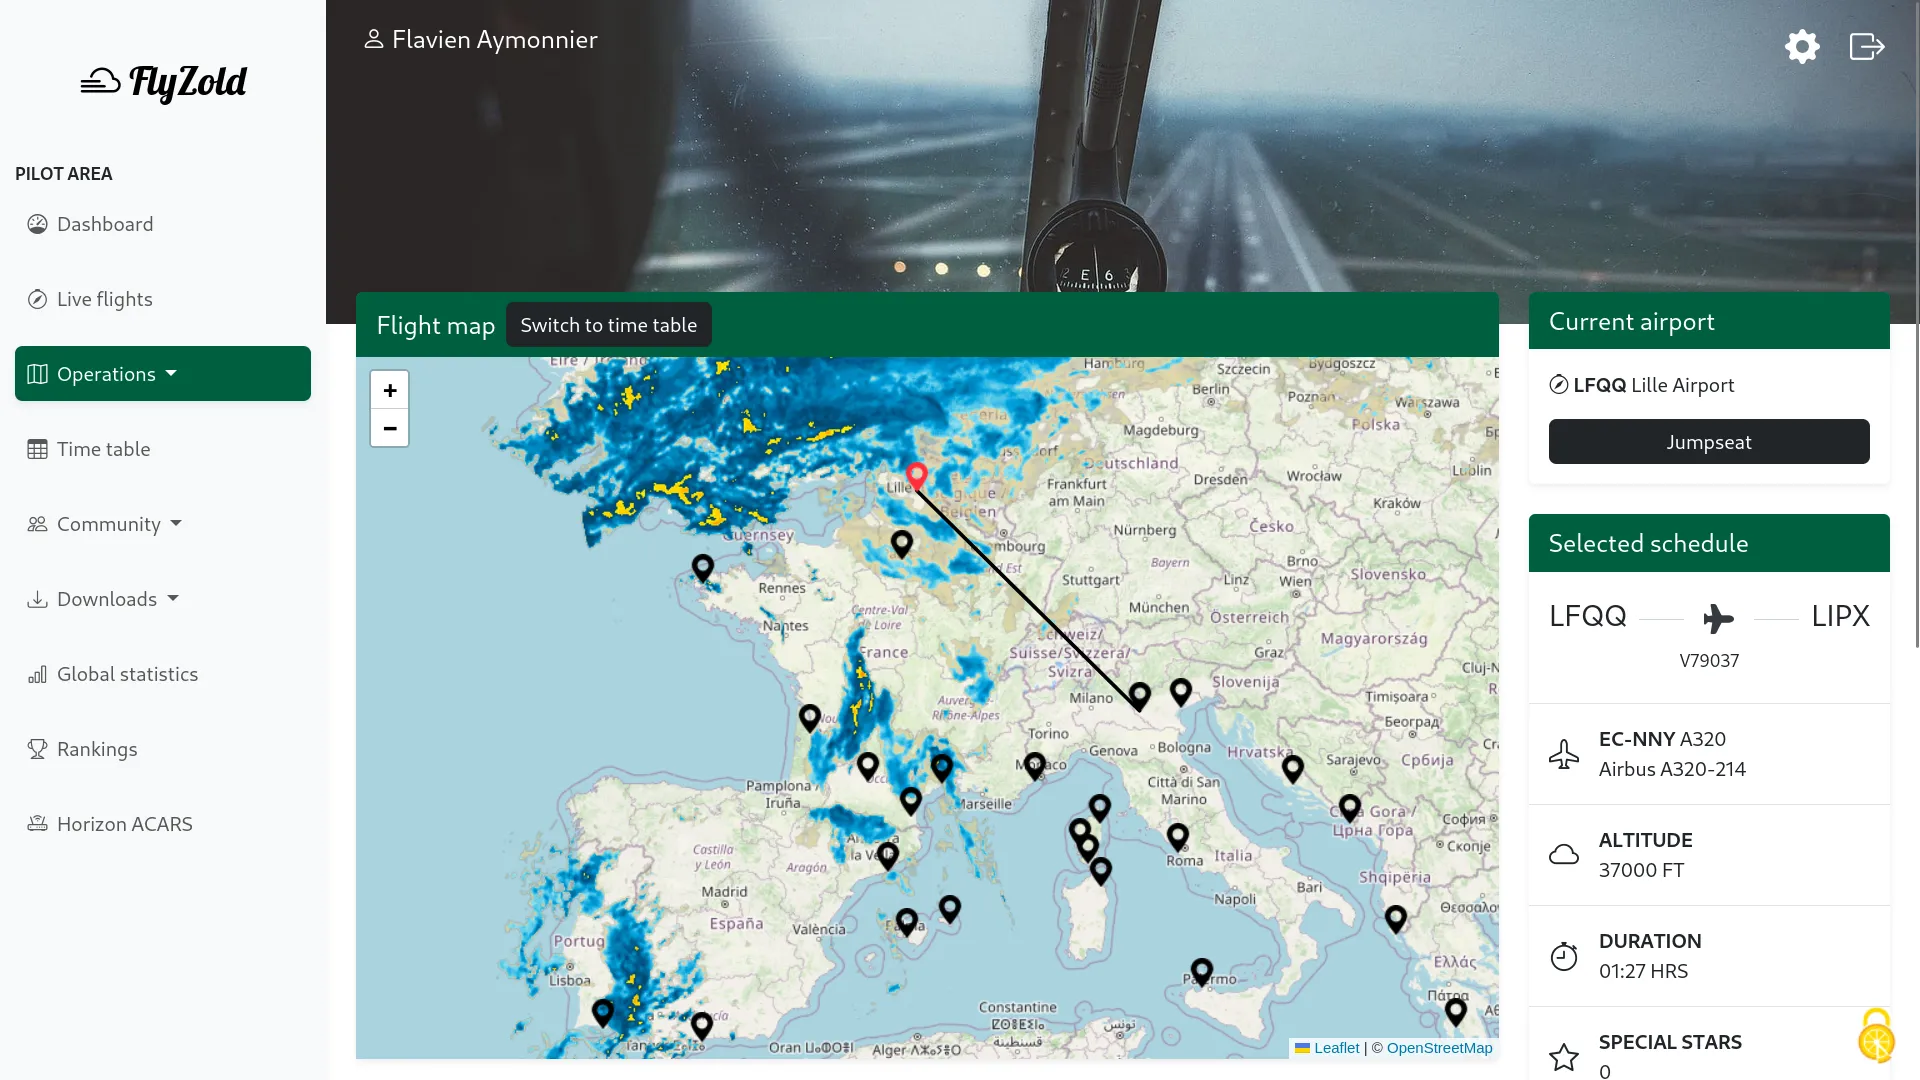Select the Rankings trophy icon
The image size is (1920, 1080).
point(37,749)
